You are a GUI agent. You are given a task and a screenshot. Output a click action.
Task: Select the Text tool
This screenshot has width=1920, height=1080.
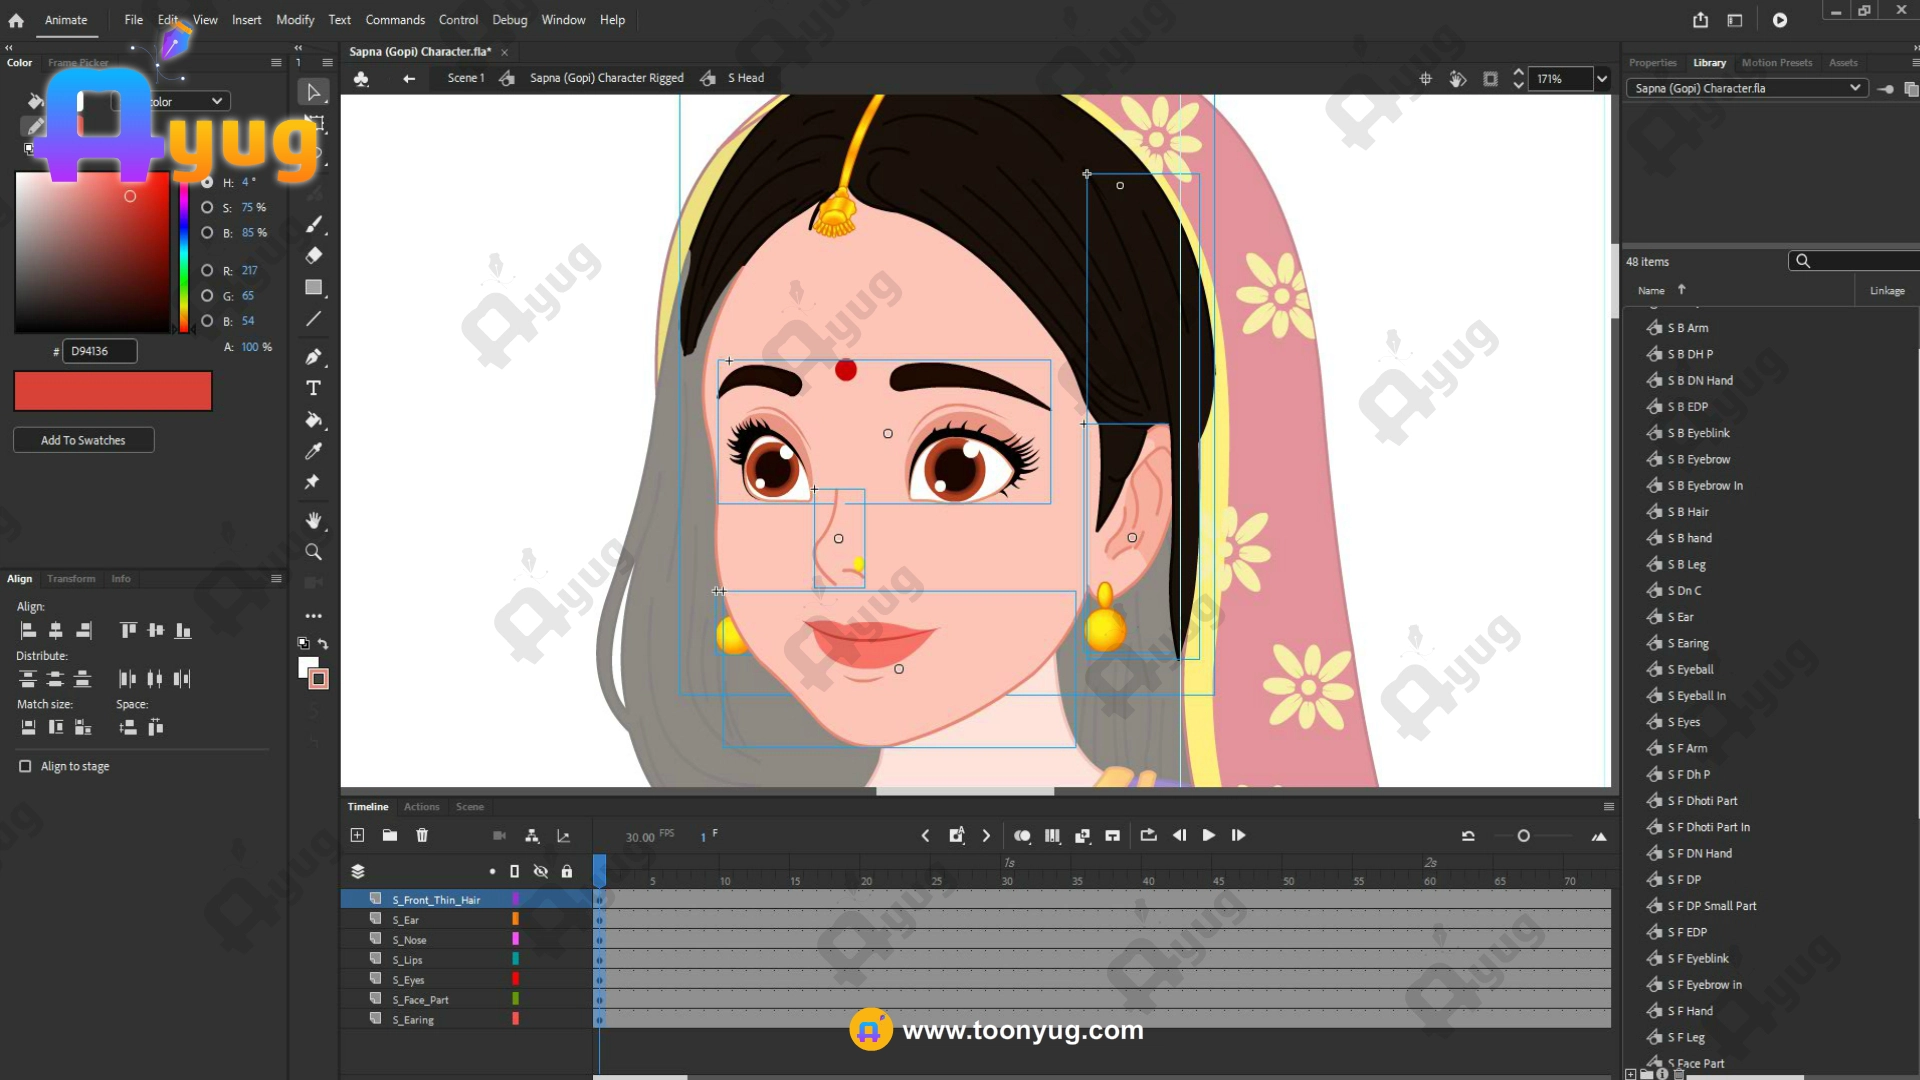(x=313, y=388)
